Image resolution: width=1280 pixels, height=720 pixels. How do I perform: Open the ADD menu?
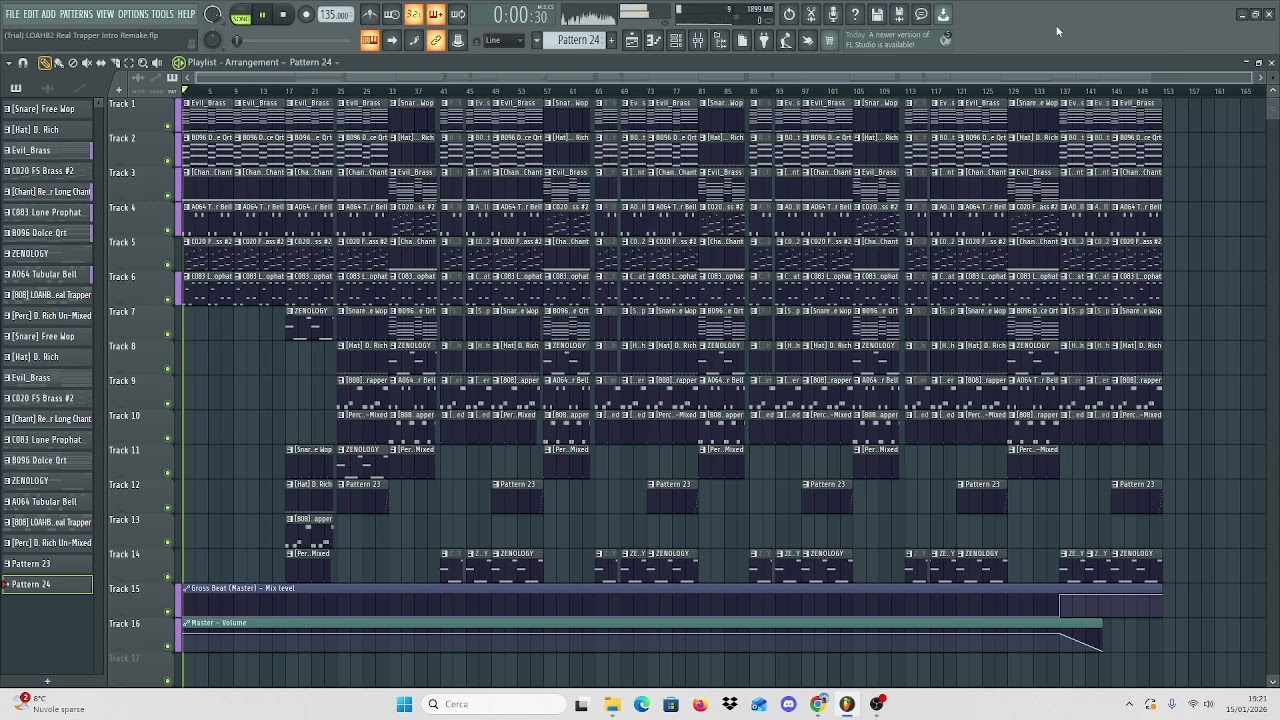click(x=48, y=14)
